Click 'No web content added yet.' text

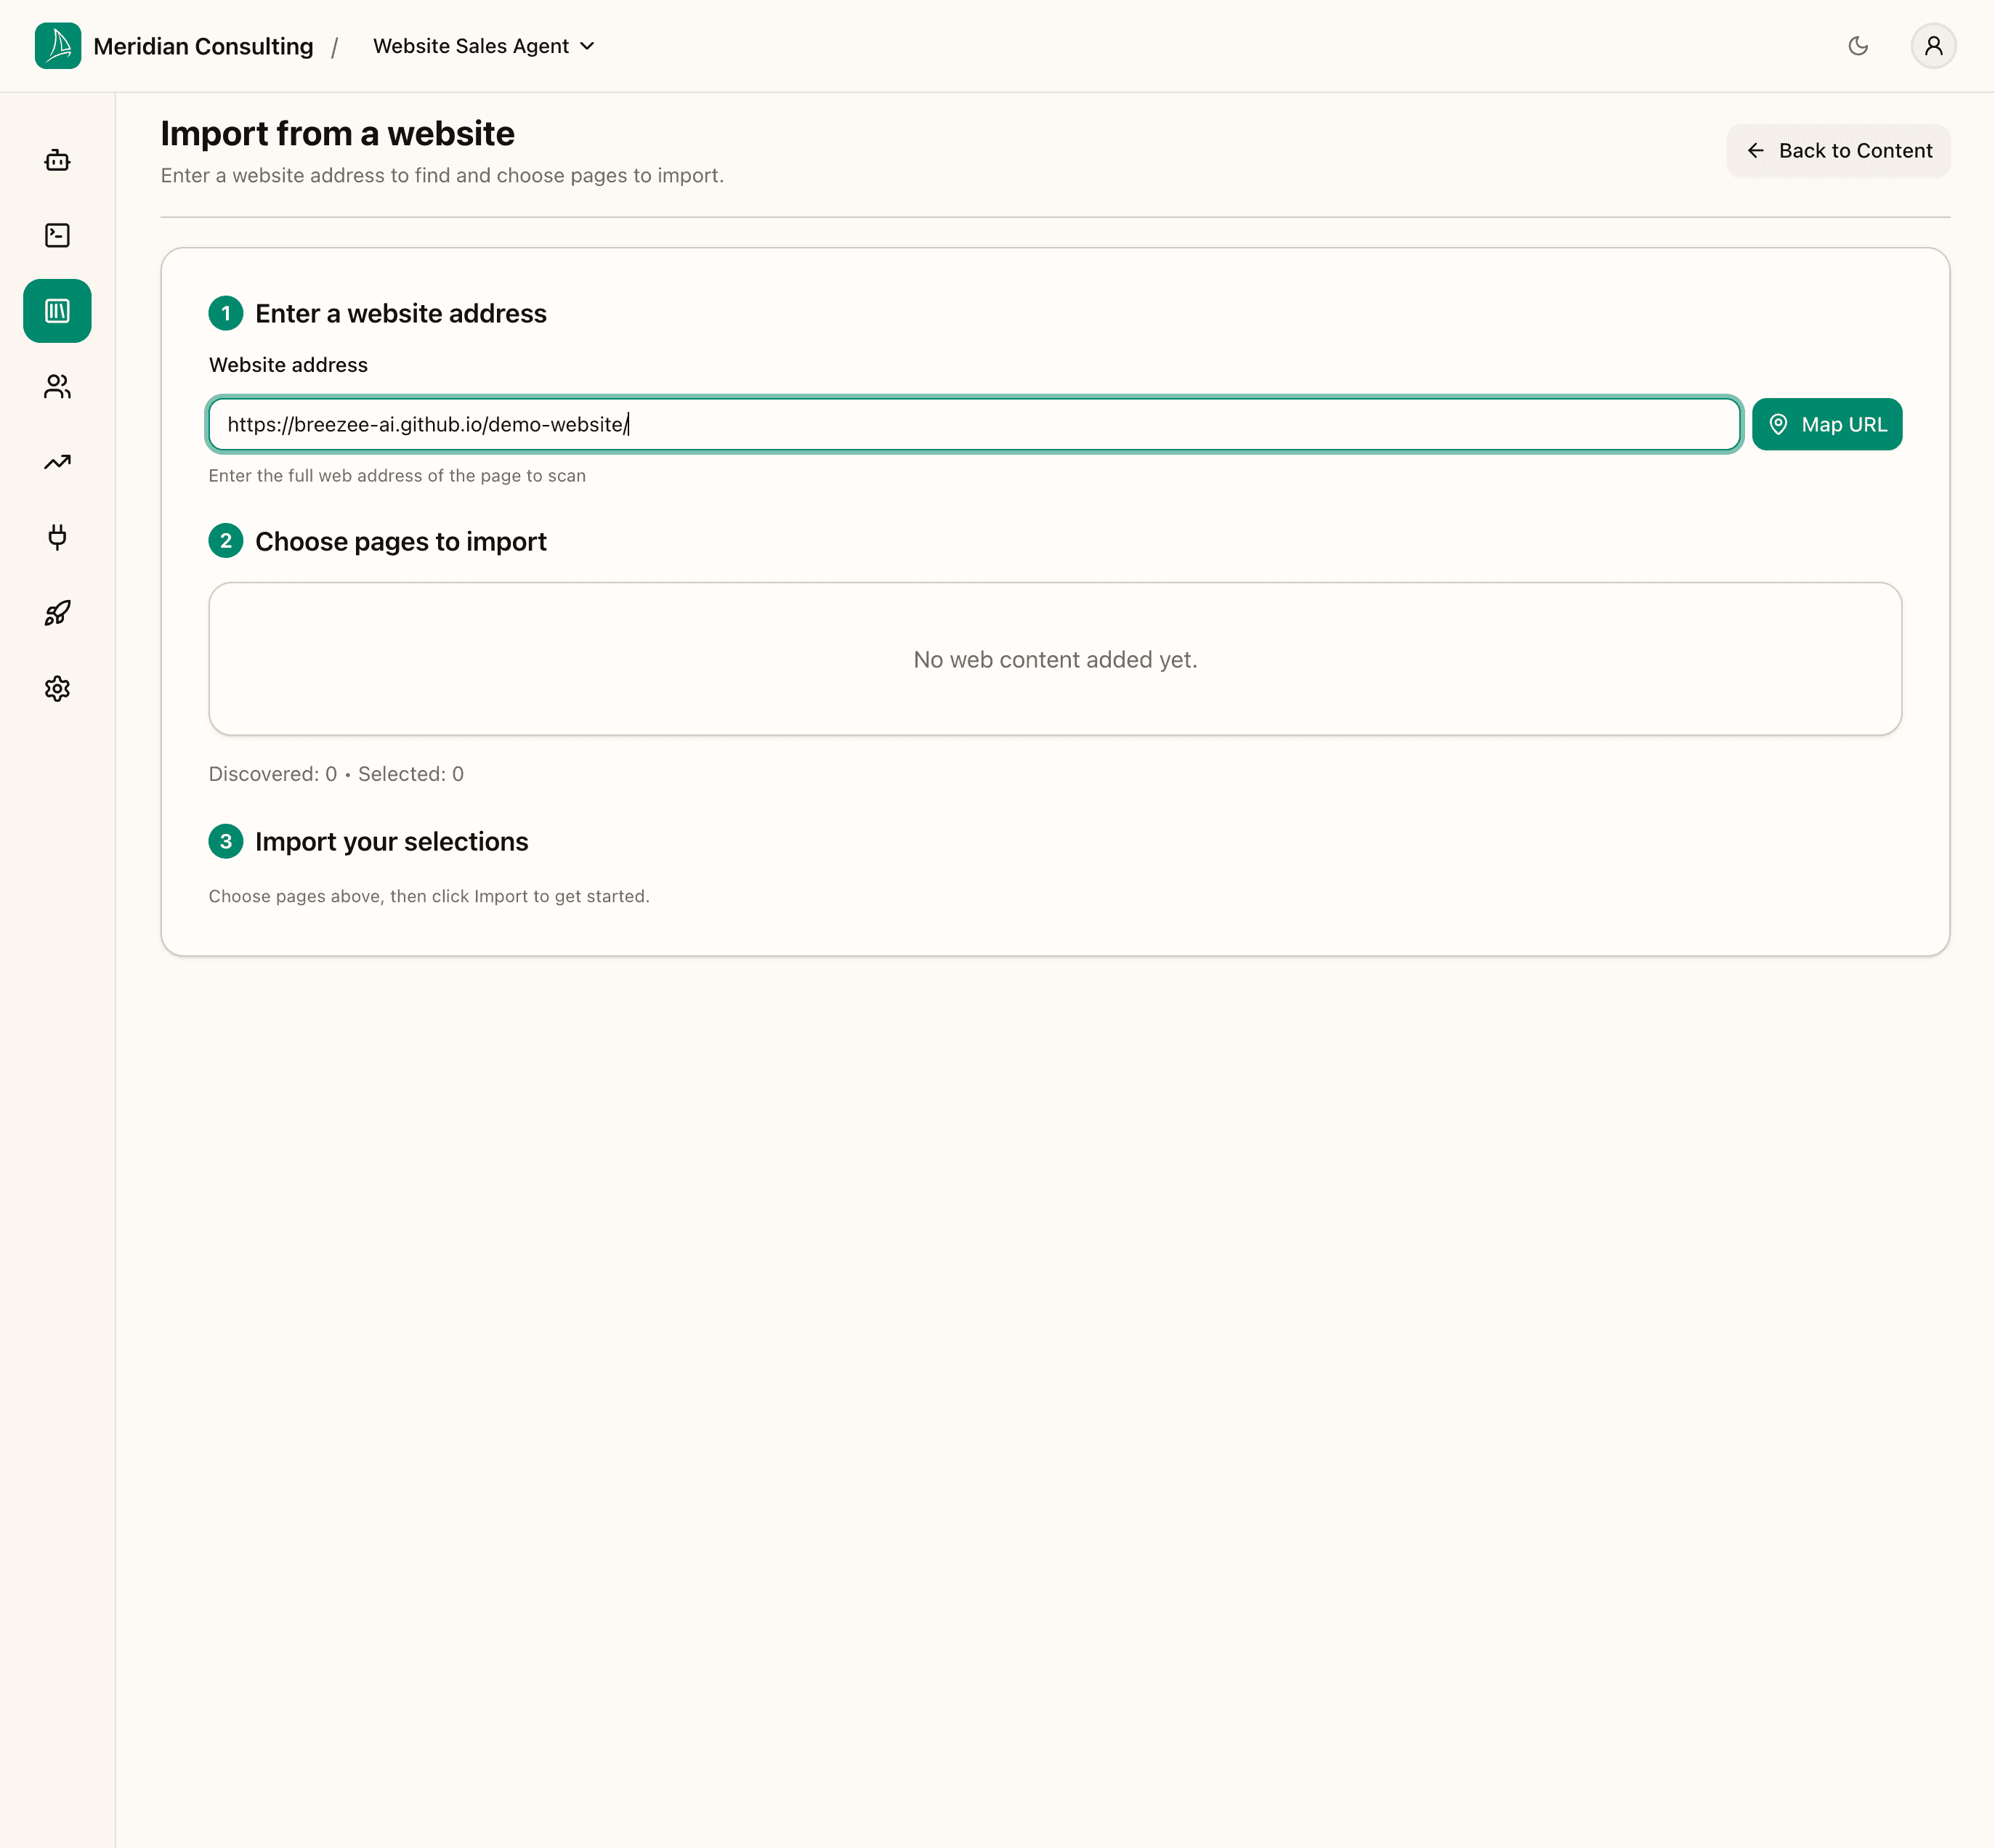(x=1055, y=660)
